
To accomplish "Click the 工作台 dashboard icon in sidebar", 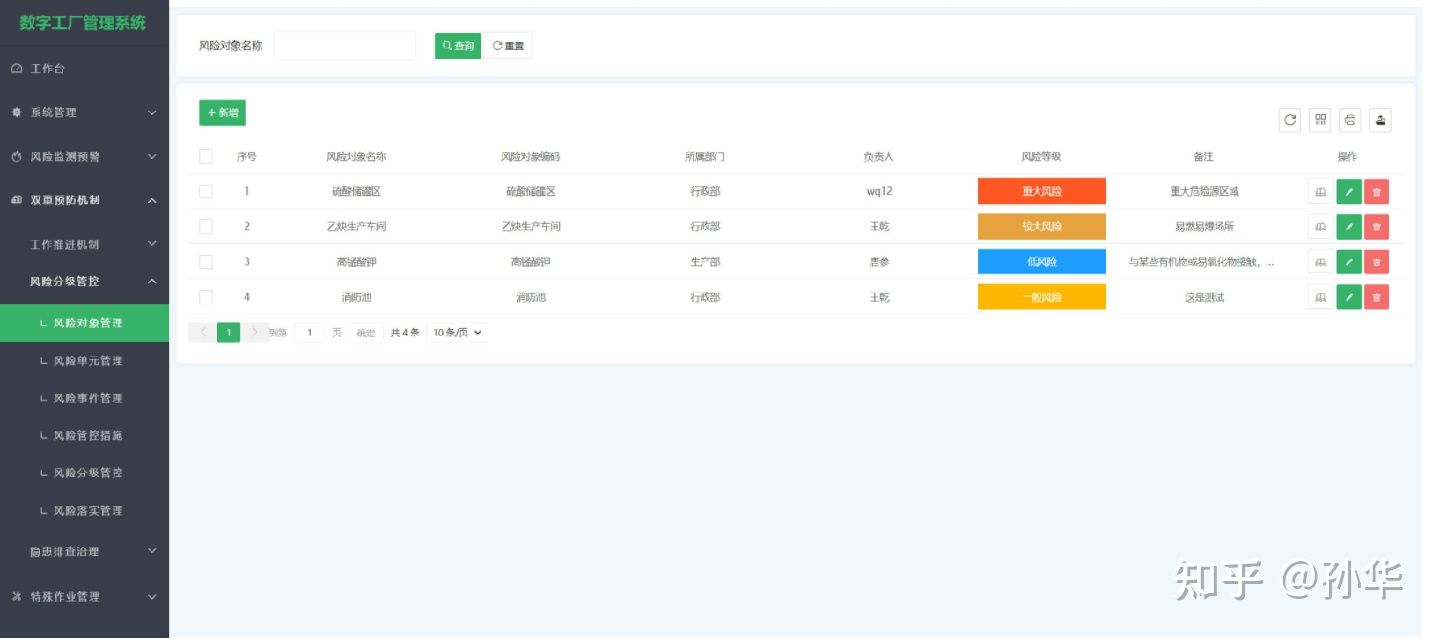I will [16, 69].
